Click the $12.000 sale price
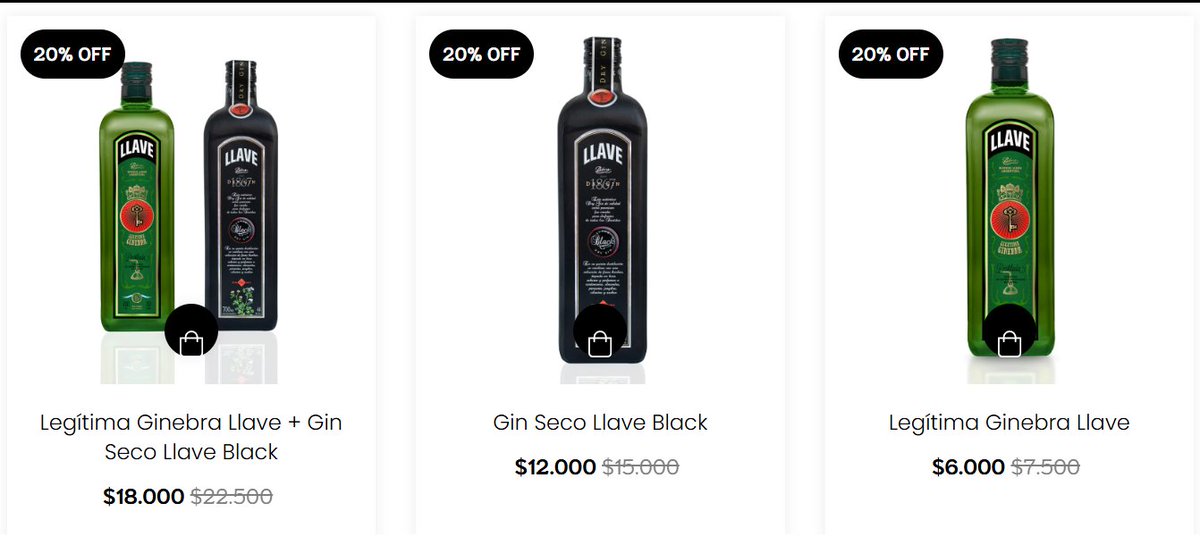 (555, 467)
